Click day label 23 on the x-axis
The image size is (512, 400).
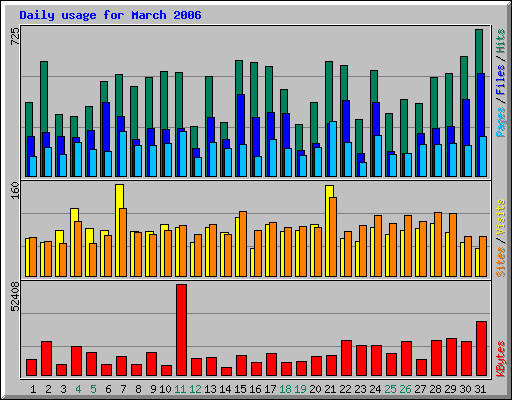point(360,389)
